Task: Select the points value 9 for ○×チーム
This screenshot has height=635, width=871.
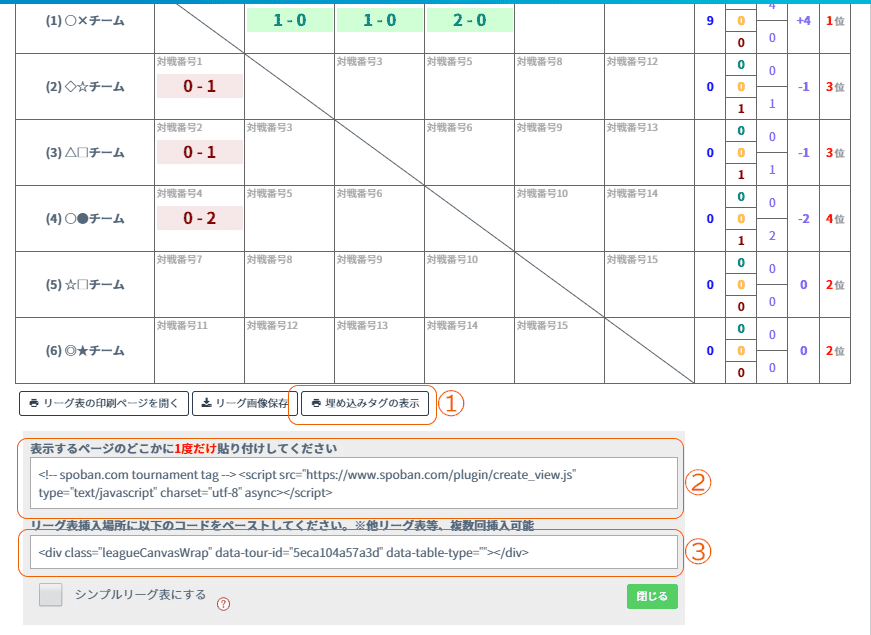Action: pyautogui.click(x=710, y=21)
